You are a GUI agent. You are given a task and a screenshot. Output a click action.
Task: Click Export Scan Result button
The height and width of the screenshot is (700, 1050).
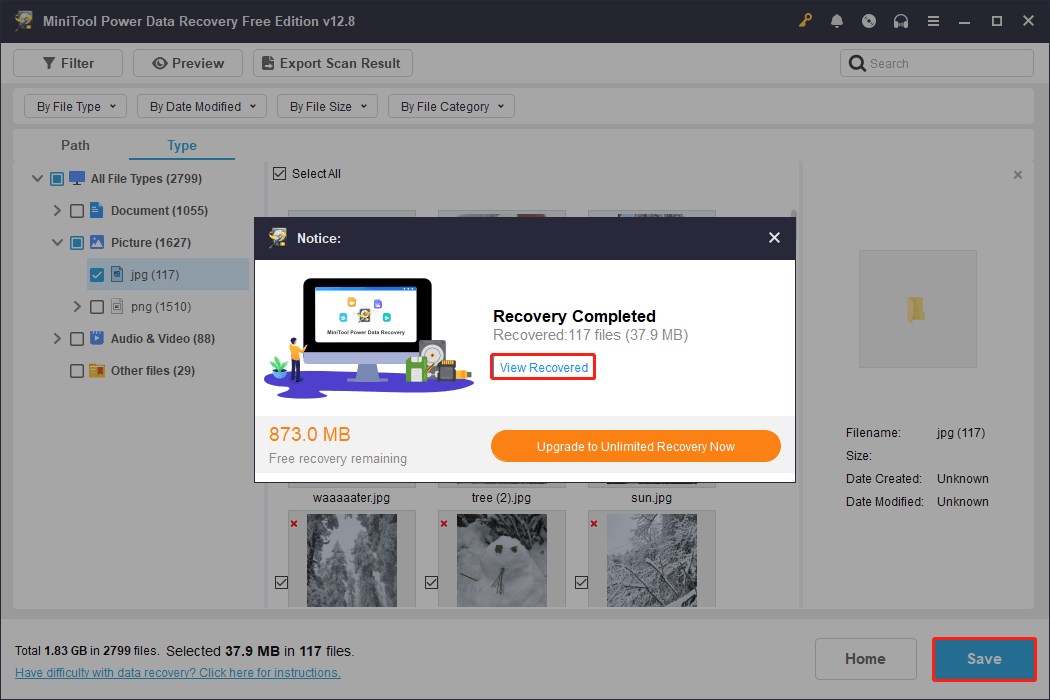coord(333,63)
